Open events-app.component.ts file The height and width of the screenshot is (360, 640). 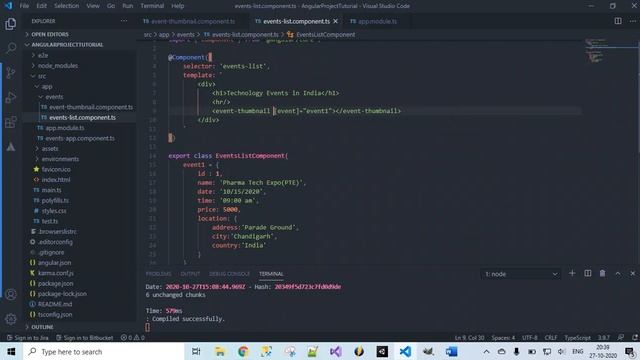pyautogui.click(x=80, y=138)
